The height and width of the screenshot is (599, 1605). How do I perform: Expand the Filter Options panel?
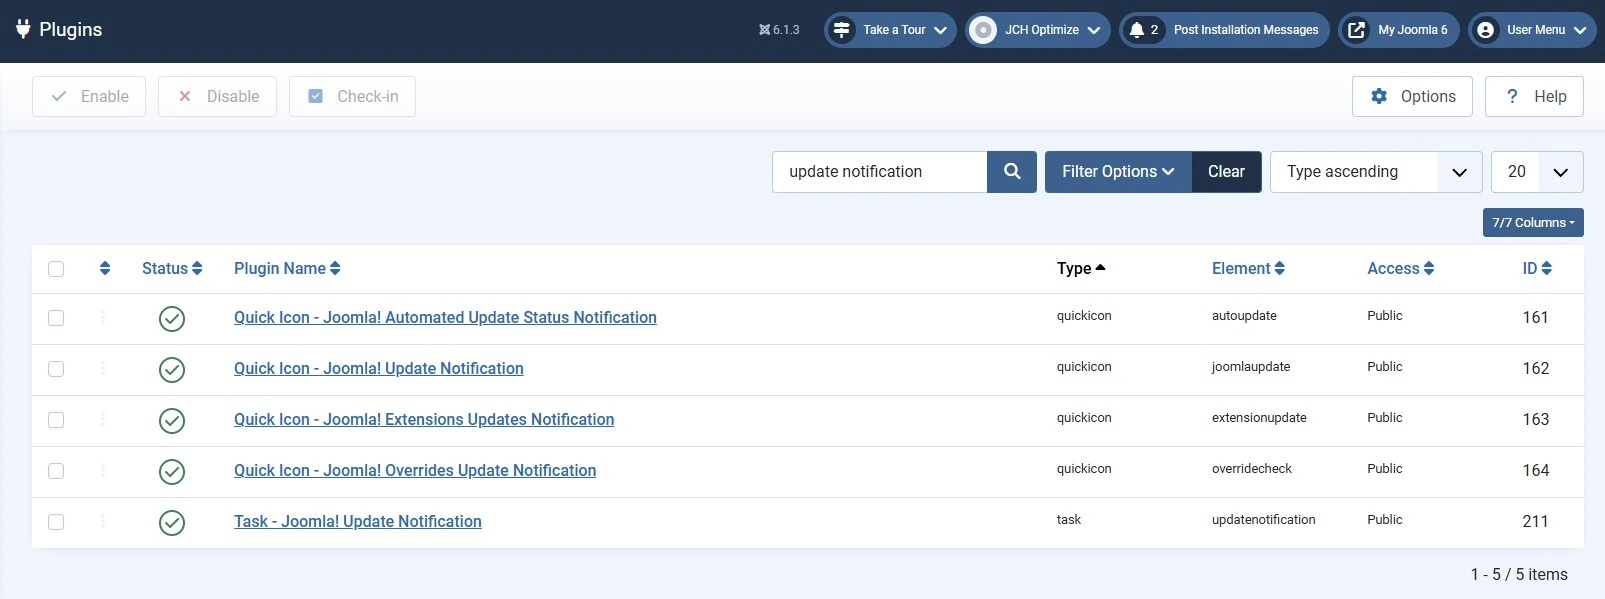click(x=1118, y=172)
